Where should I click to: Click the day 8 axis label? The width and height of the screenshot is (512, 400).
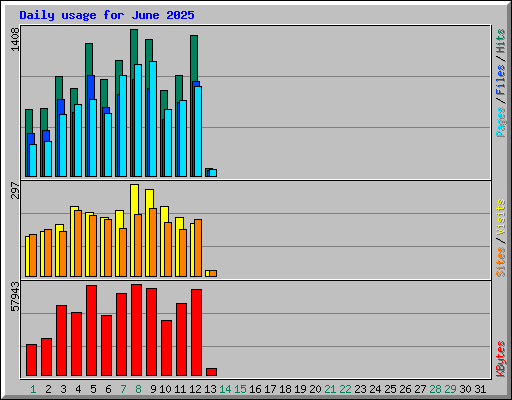[x=138, y=389]
